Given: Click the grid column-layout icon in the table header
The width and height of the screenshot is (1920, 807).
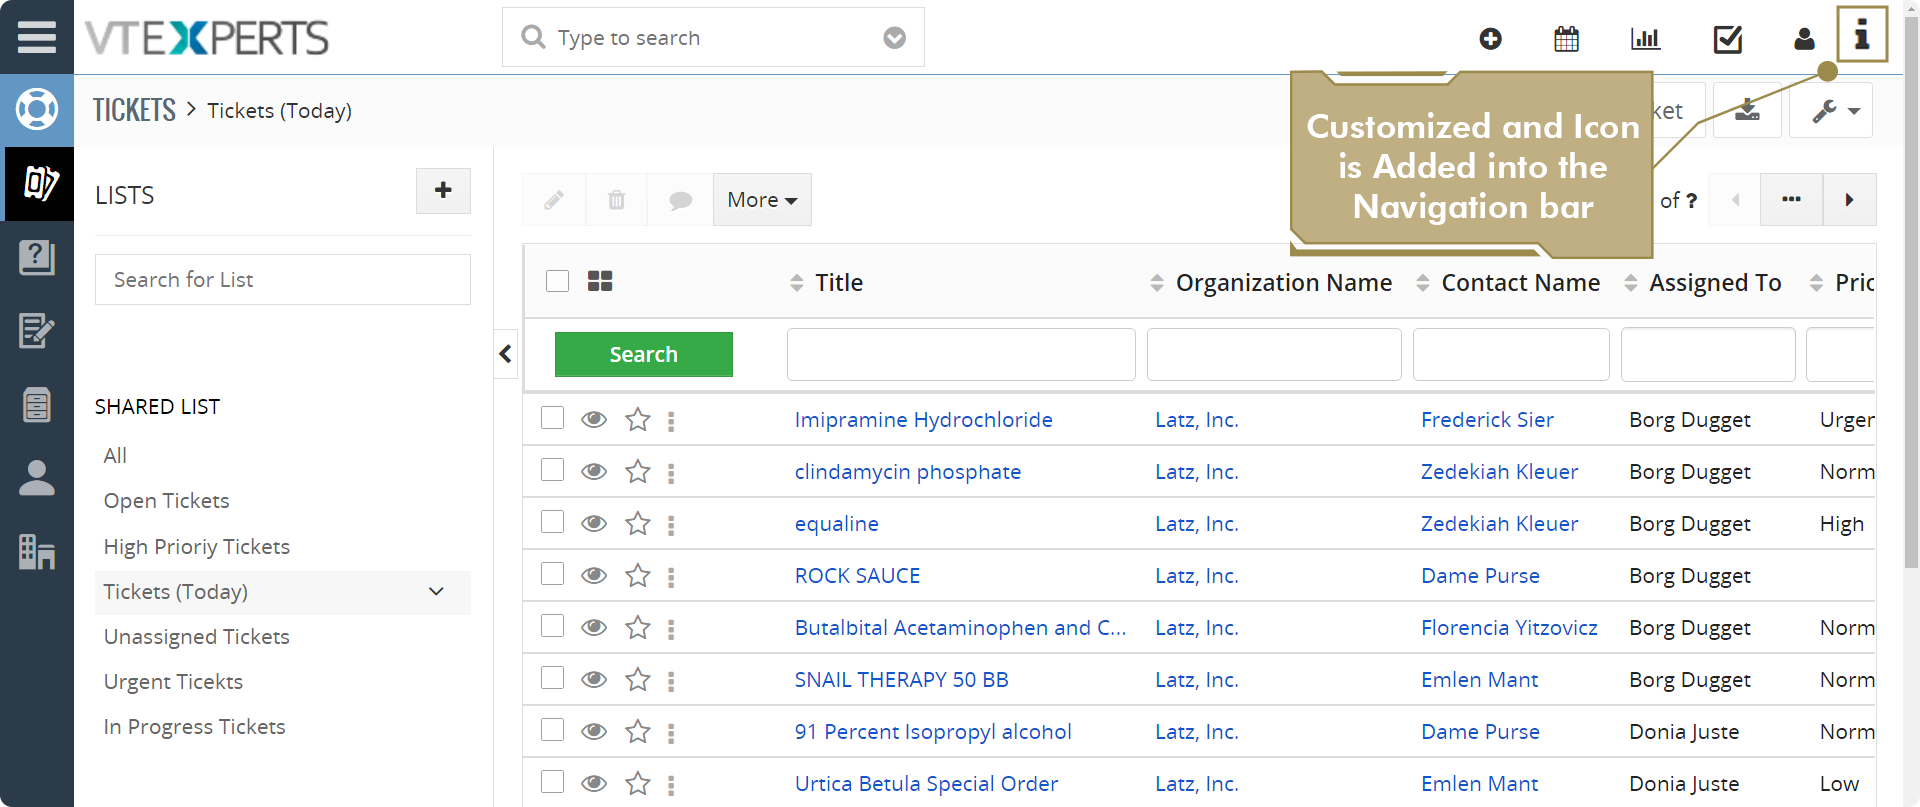Looking at the screenshot, I should [x=600, y=282].
